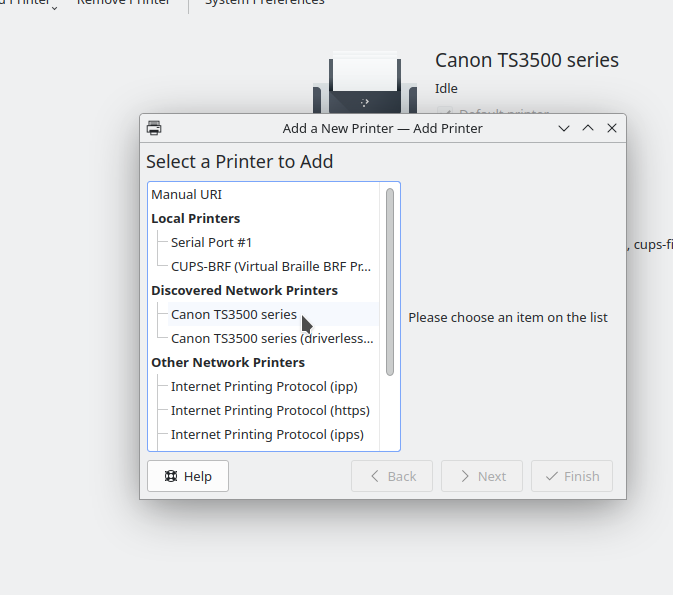Choose Serial Port #1 local printer
The width and height of the screenshot is (673, 595).
pos(211,242)
